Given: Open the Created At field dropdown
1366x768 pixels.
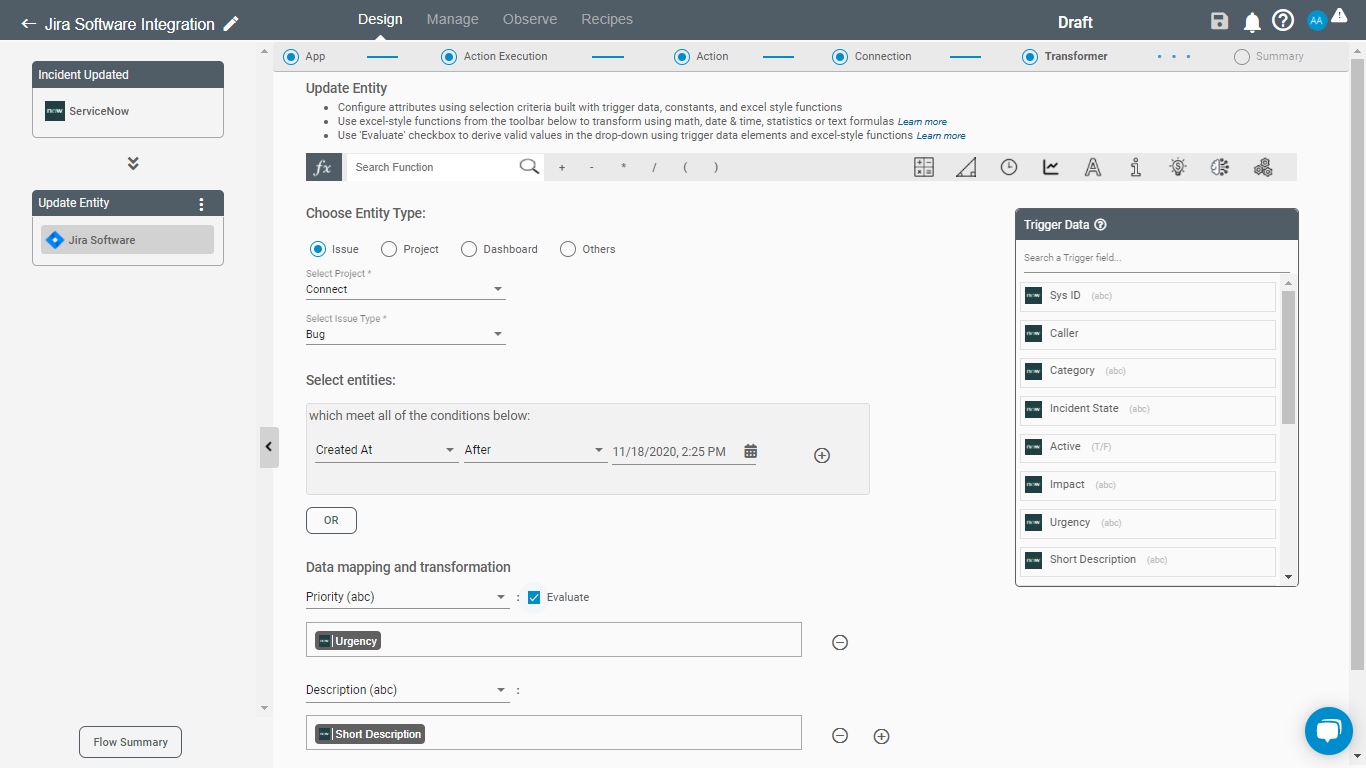Looking at the screenshot, I should [386, 450].
